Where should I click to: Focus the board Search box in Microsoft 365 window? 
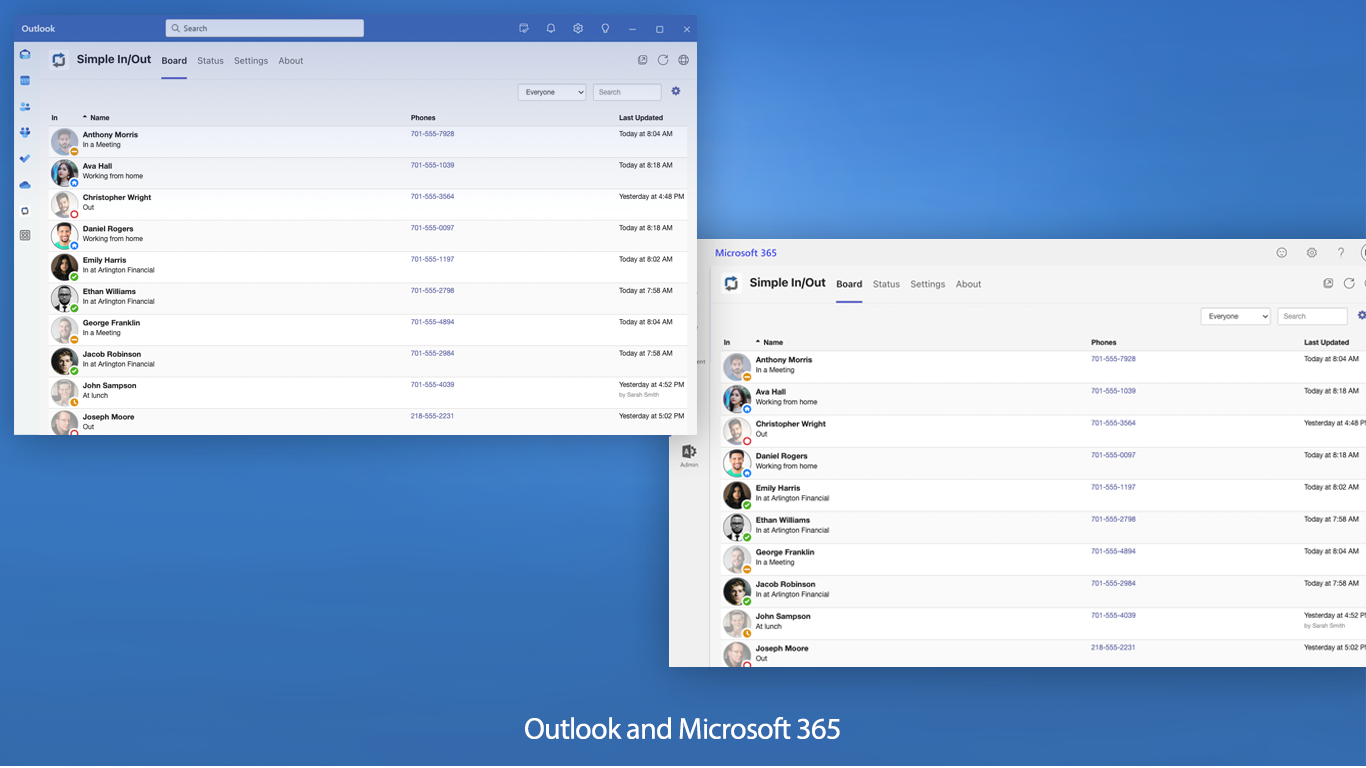pos(1312,316)
